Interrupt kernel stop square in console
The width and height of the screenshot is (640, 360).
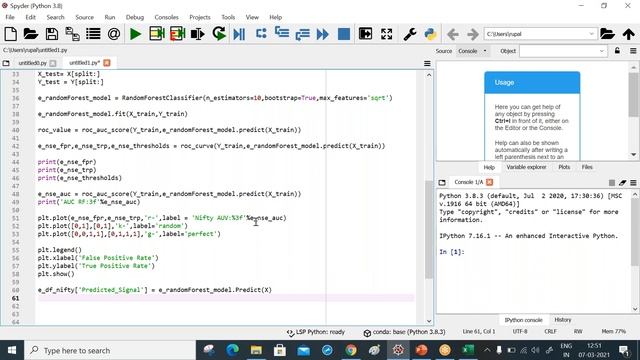(x=611, y=182)
